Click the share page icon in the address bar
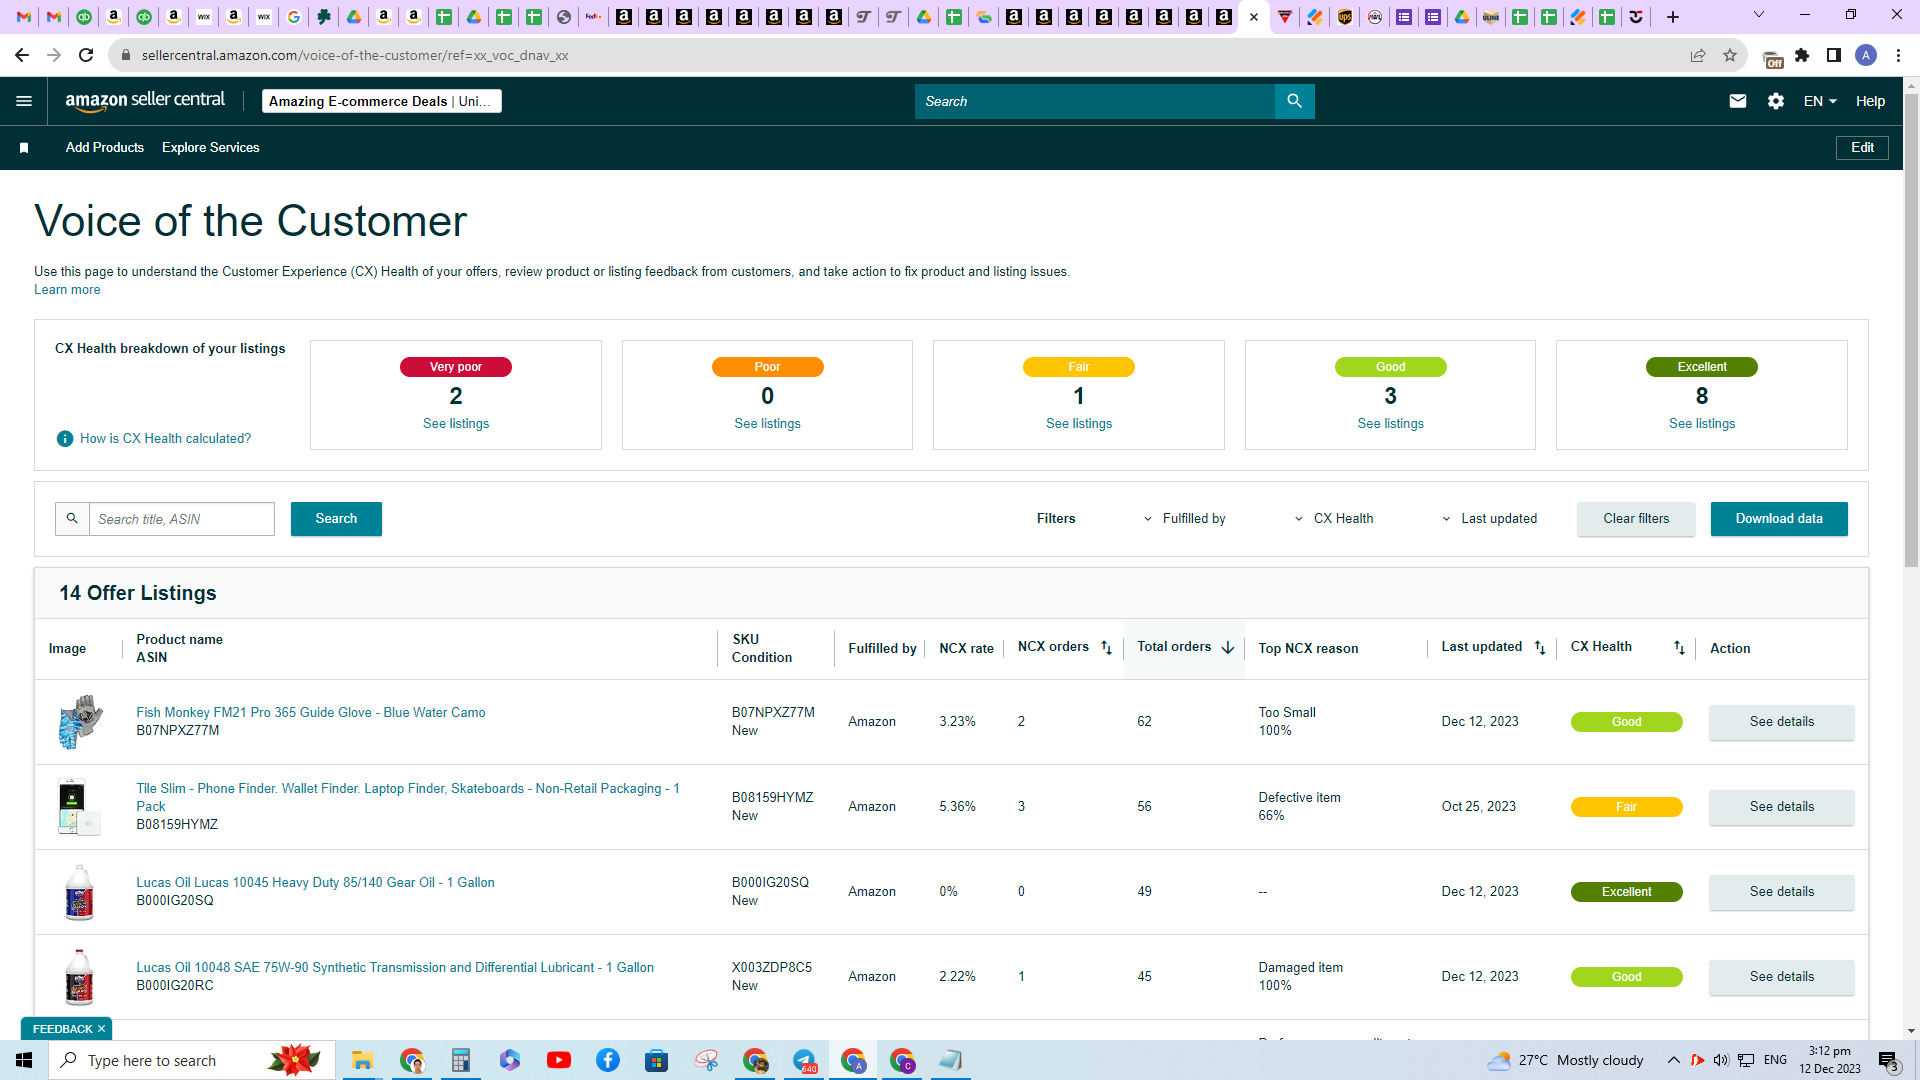The width and height of the screenshot is (1920, 1080). point(1698,55)
